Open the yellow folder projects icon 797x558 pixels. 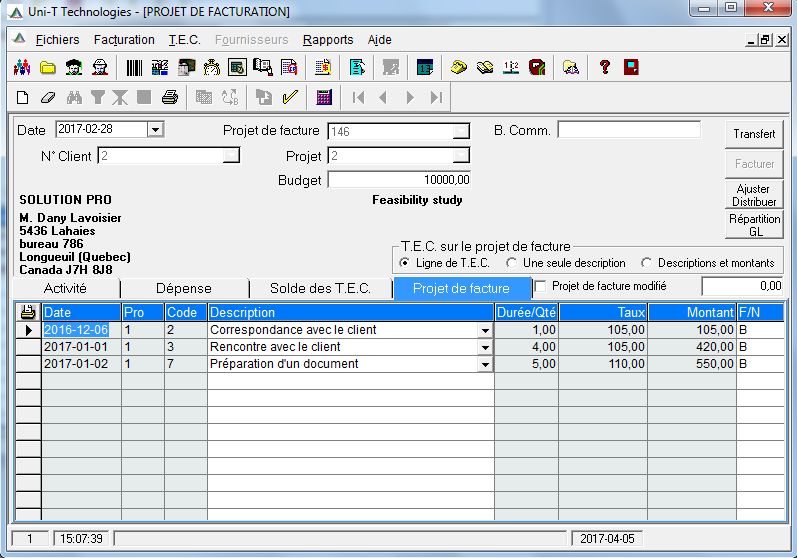(x=47, y=68)
